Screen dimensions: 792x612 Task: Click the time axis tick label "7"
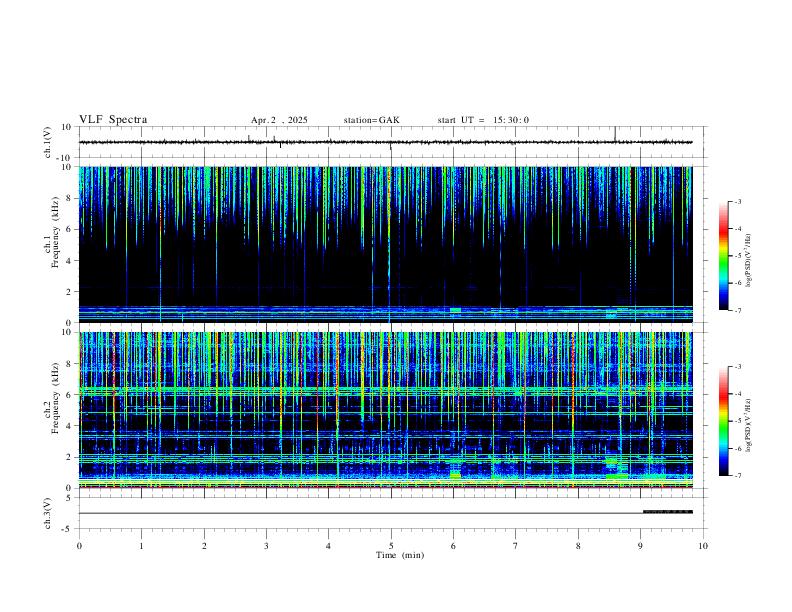516,546
